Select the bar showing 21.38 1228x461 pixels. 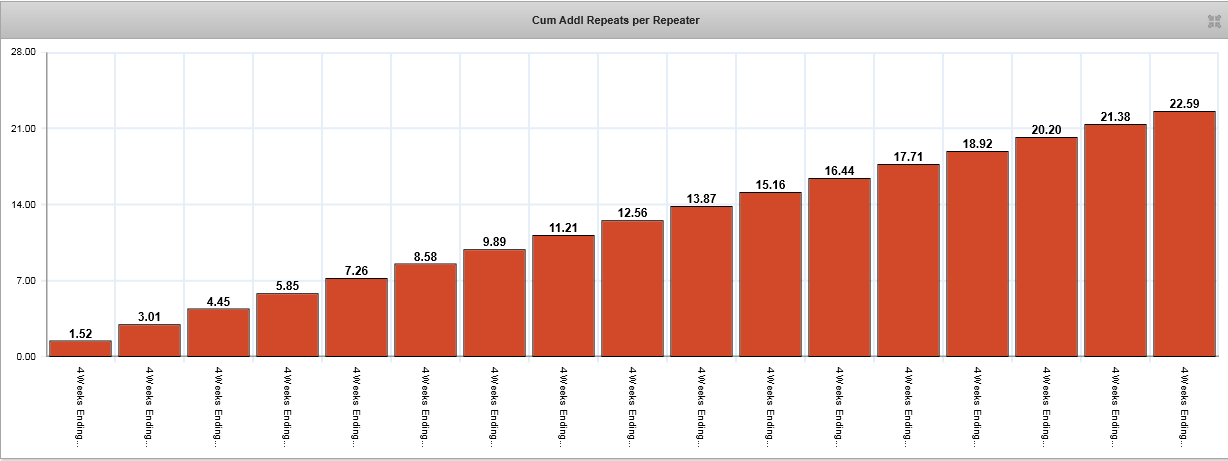tap(1115, 240)
